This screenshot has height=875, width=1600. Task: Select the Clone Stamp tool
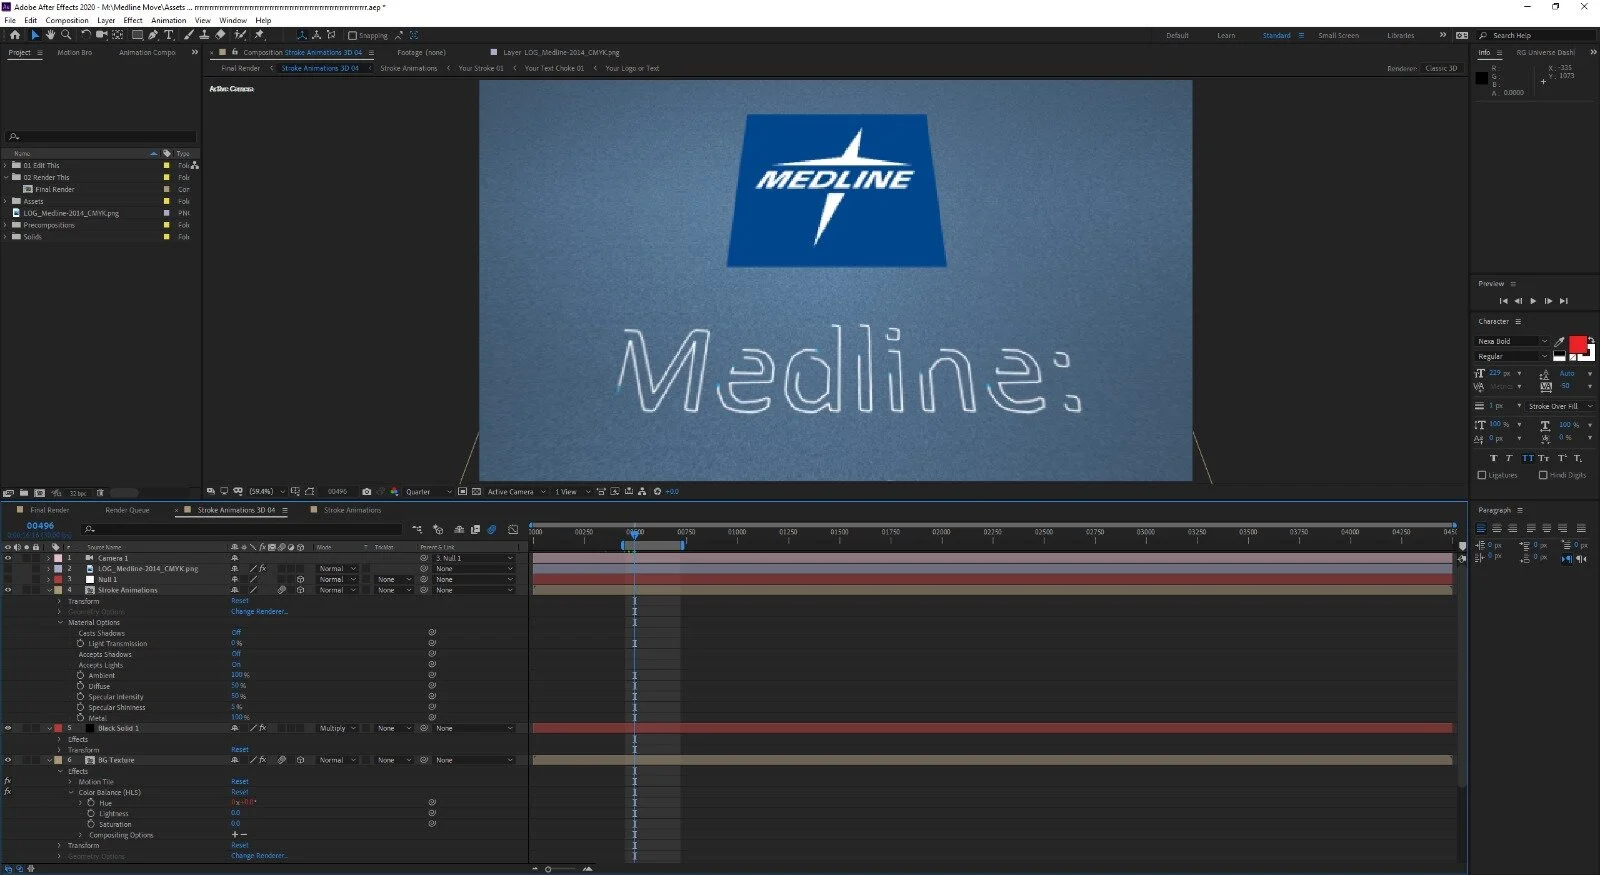pyautogui.click(x=205, y=35)
